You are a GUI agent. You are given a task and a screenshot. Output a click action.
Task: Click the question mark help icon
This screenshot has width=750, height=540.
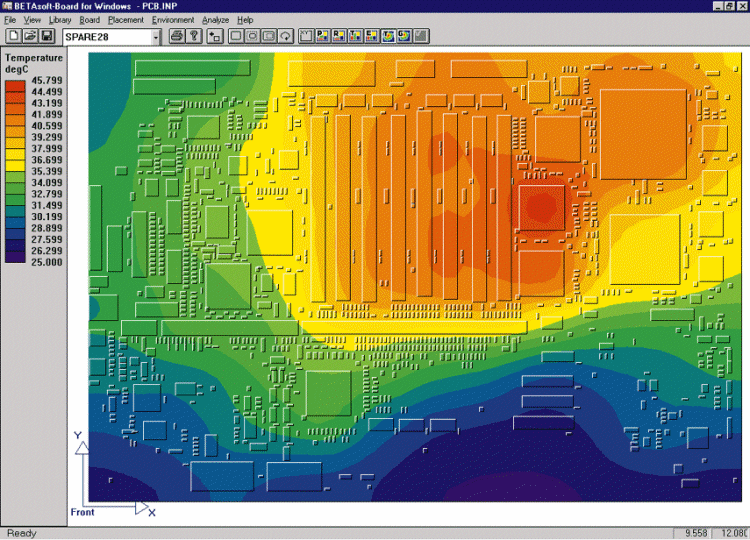coord(195,37)
